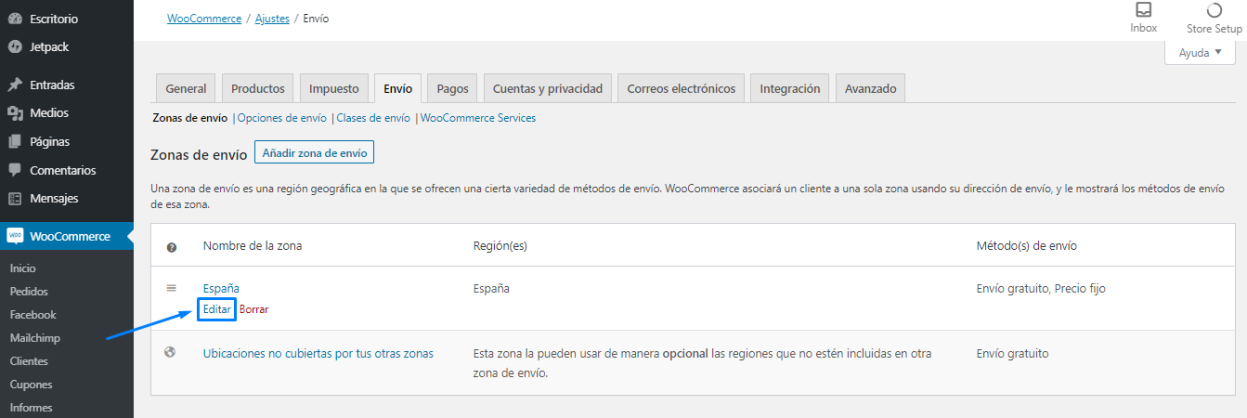Open Pedidos submenu item
1247x418 pixels.
[28, 291]
